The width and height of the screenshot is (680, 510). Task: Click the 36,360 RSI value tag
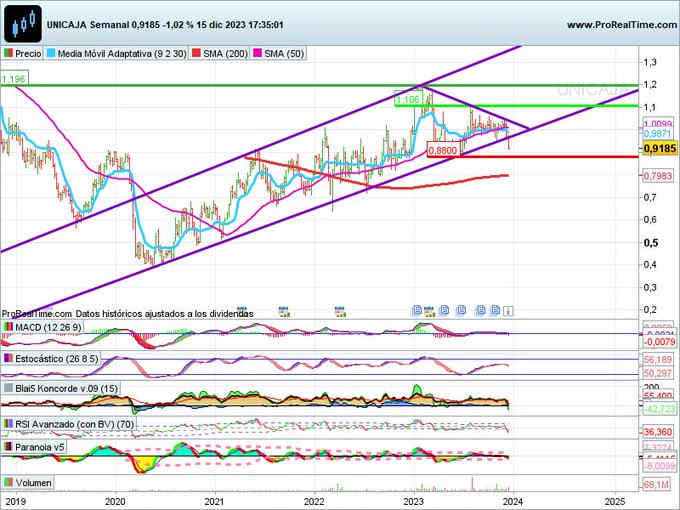point(658,432)
